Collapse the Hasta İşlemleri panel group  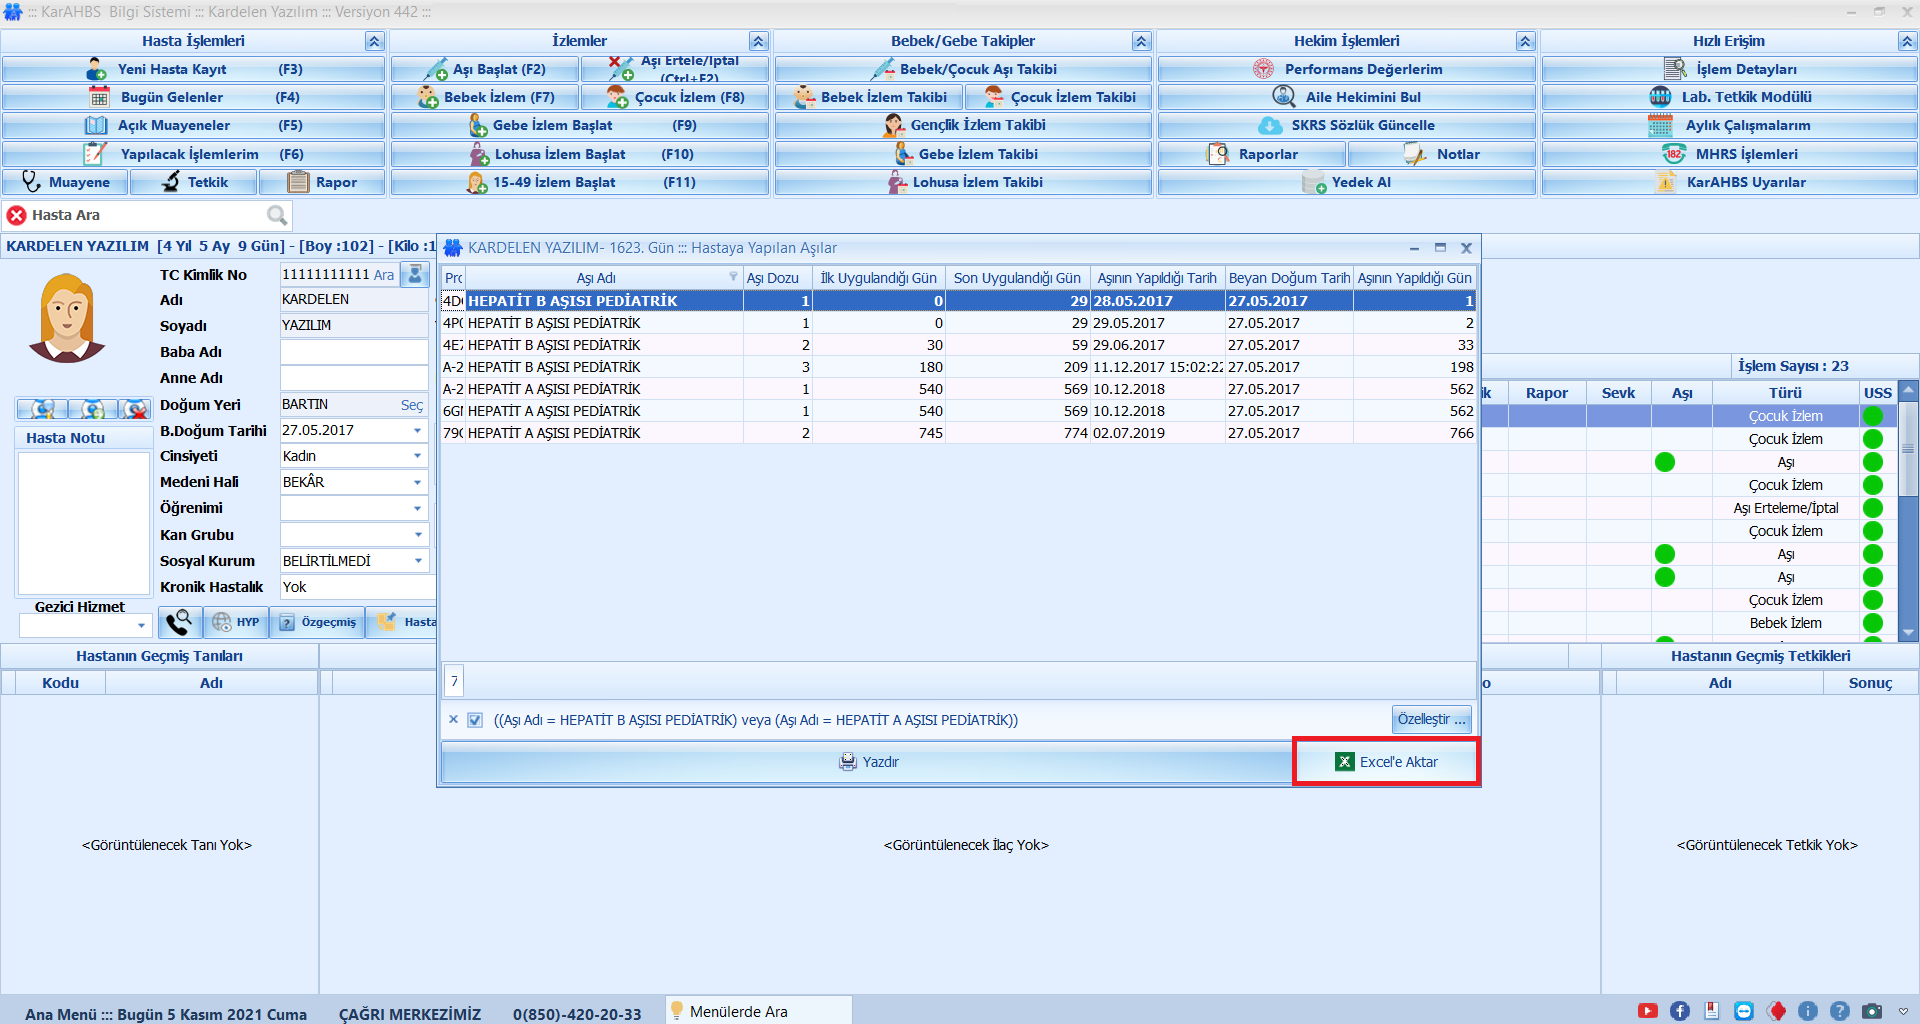click(x=374, y=41)
